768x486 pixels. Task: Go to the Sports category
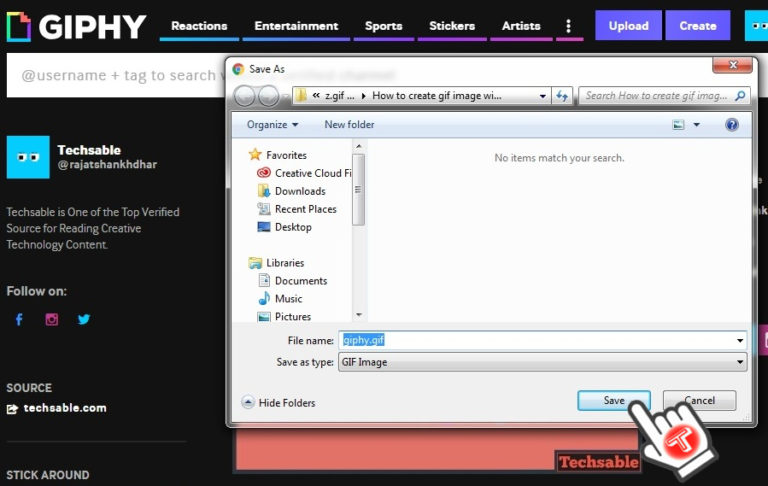(x=384, y=26)
